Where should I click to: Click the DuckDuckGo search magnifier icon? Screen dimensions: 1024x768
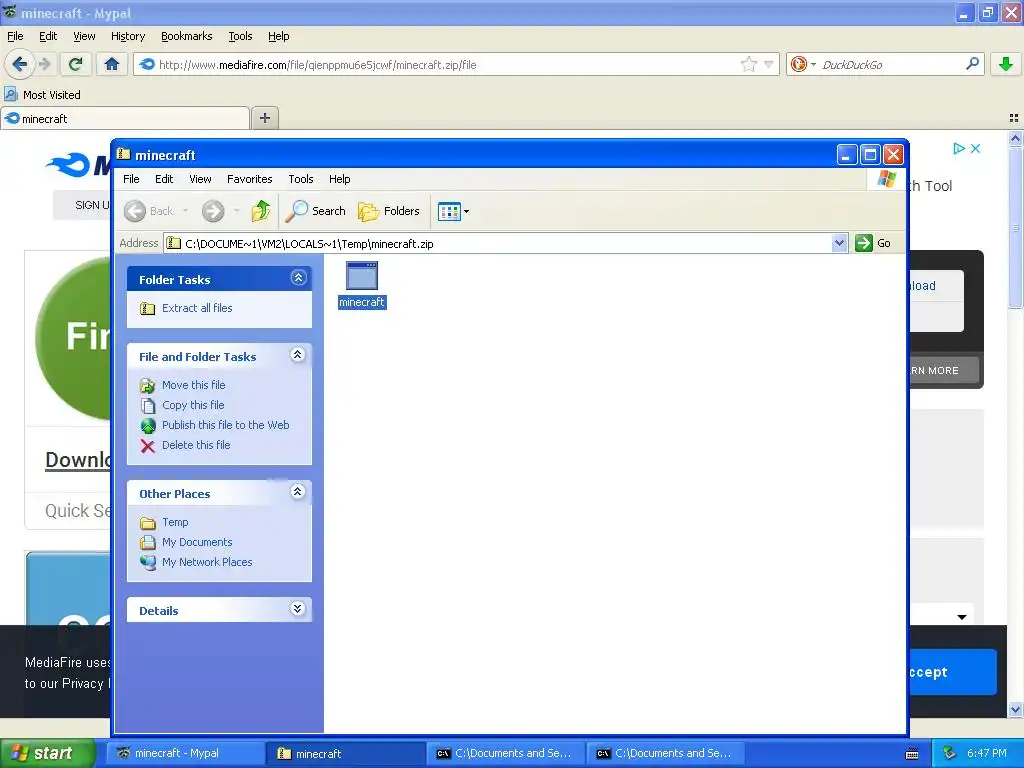click(x=972, y=64)
